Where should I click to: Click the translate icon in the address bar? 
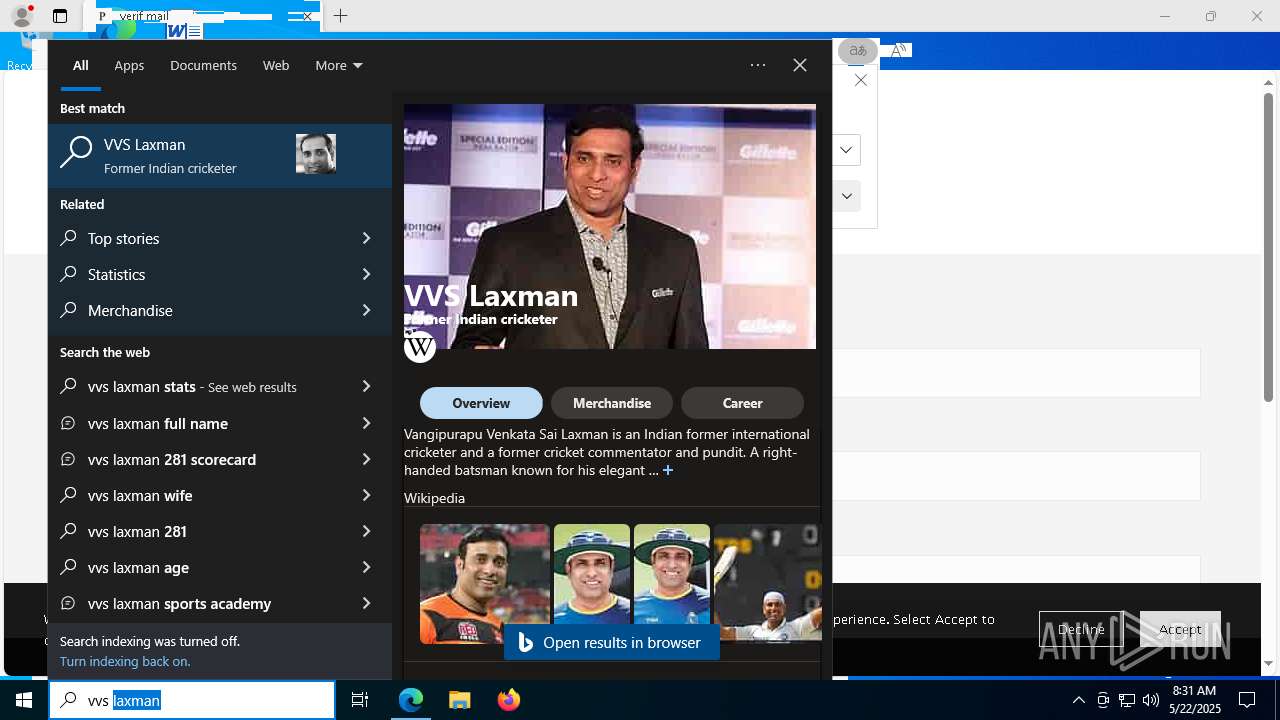point(857,50)
